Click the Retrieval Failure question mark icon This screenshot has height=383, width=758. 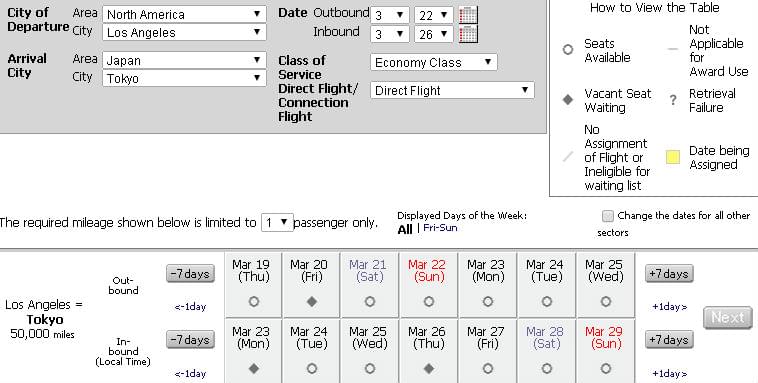[673, 100]
